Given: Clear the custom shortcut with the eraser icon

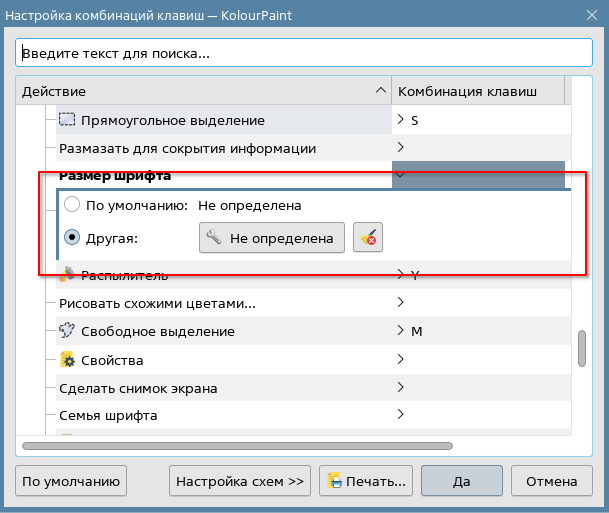Looking at the screenshot, I should coord(368,238).
